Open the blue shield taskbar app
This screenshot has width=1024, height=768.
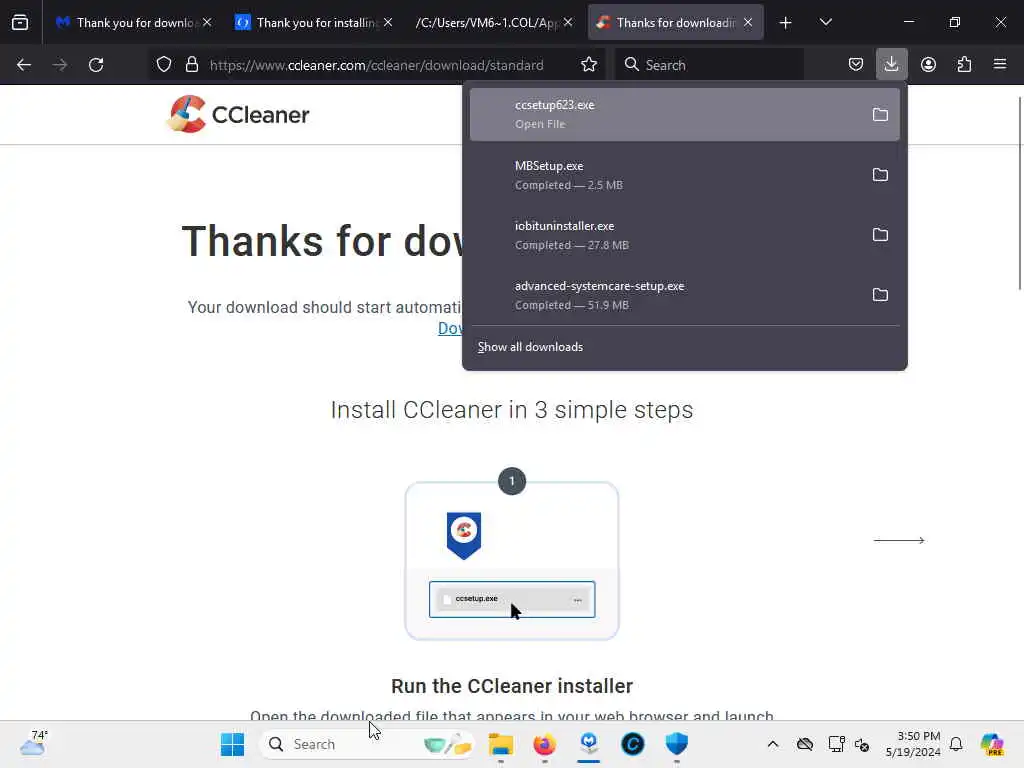pyautogui.click(x=677, y=744)
